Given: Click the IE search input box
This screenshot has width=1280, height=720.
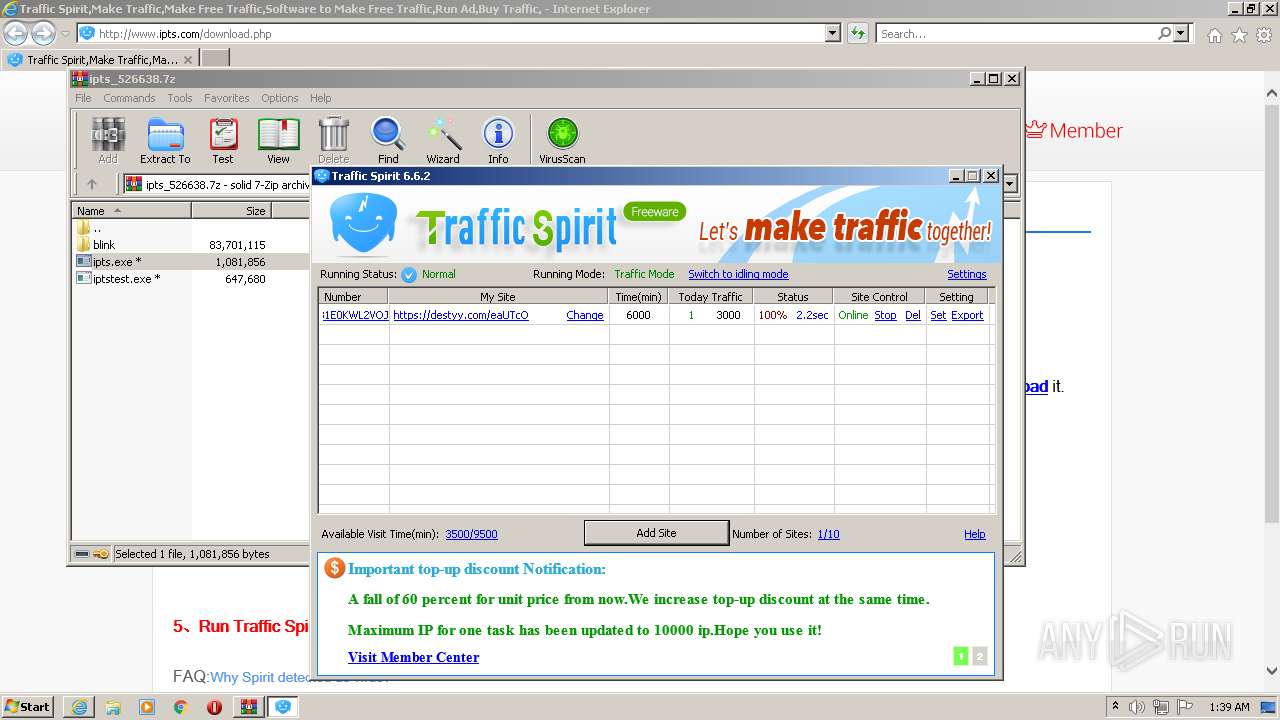Looking at the screenshot, I should (1017, 33).
